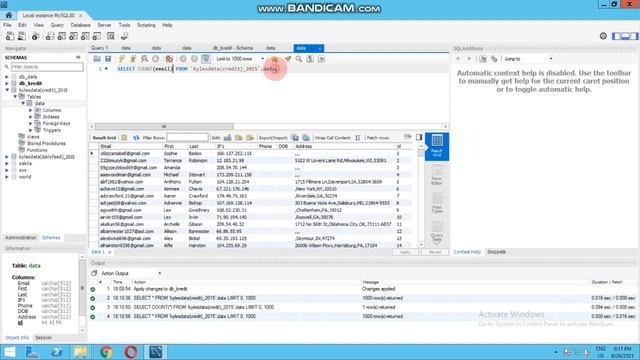Viewport: 640px width, 360px height.
Task: Expand the Foreign Keys node
Action: 31,123
